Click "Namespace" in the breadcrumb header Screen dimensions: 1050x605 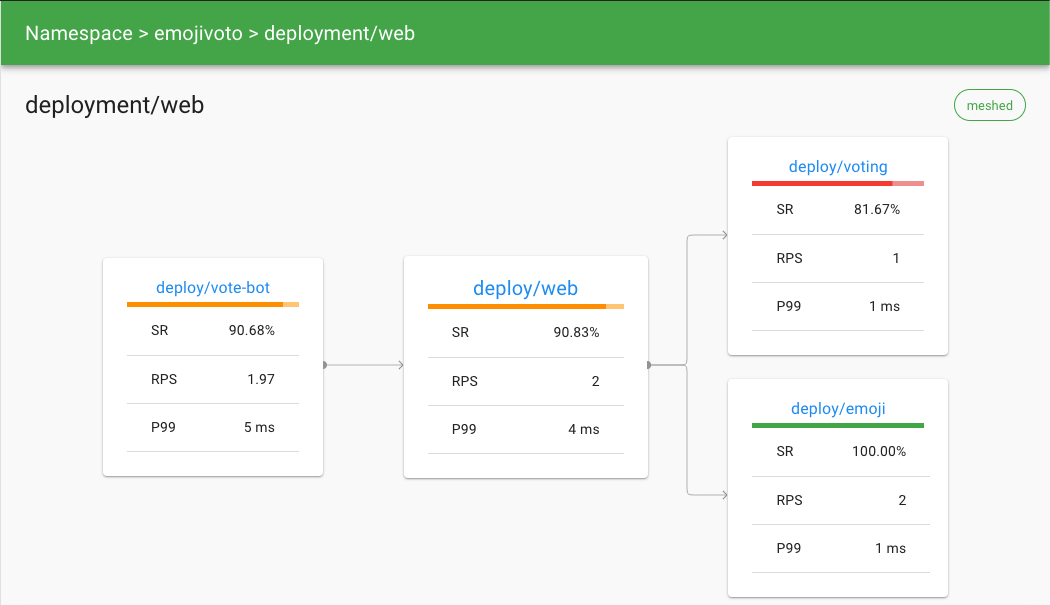tap(78, 33)
